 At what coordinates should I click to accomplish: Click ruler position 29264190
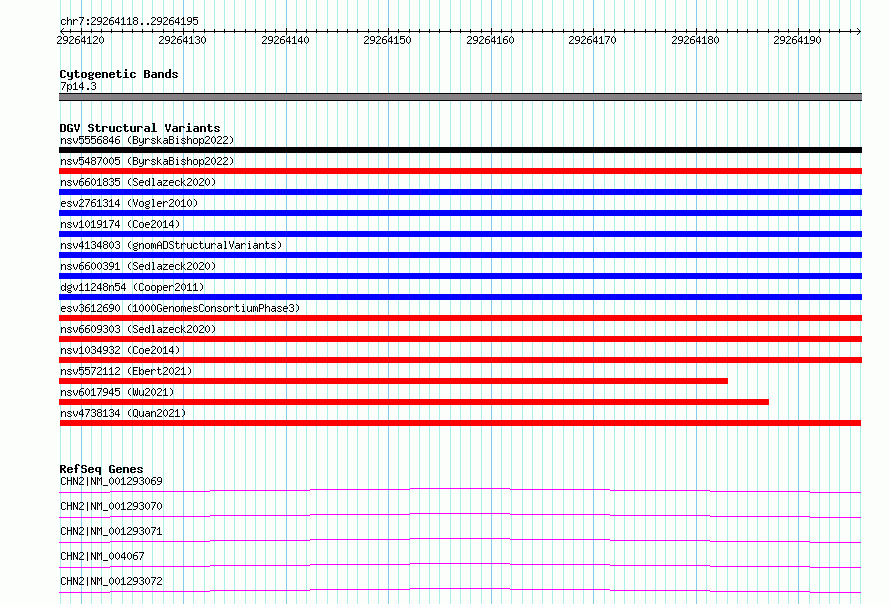(797, 40)
